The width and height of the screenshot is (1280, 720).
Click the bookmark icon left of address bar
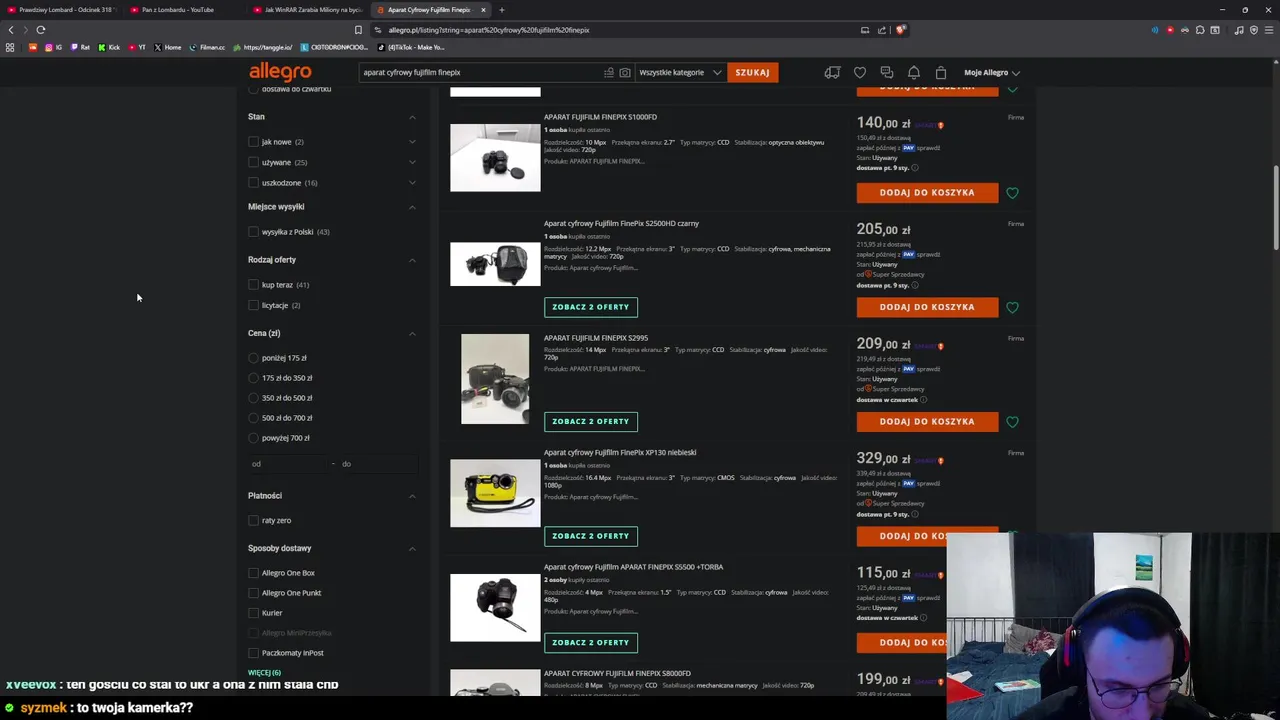(x=358, y=30)
